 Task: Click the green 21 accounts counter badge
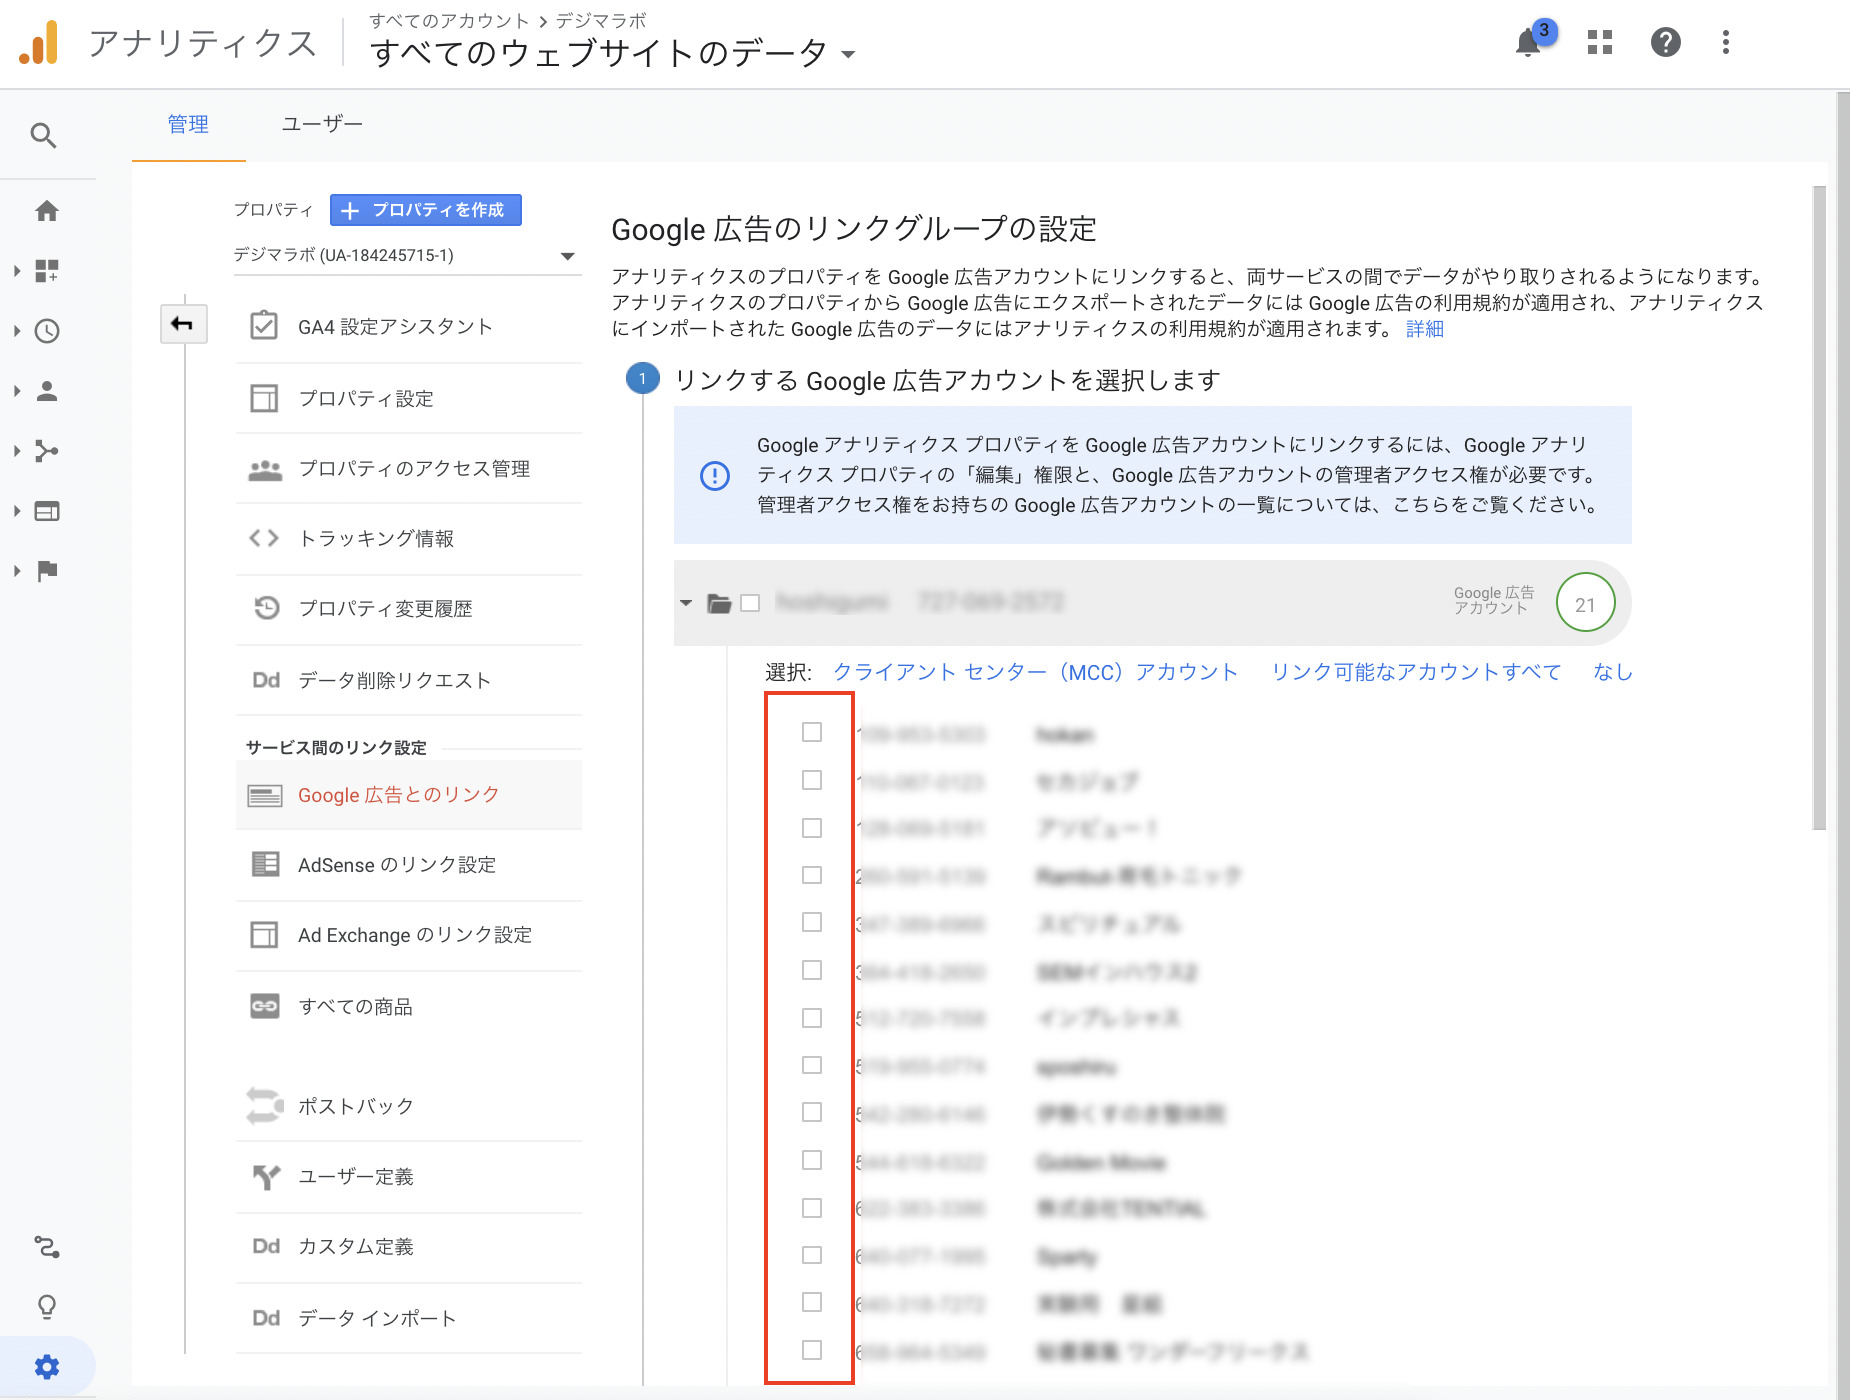1585,602
